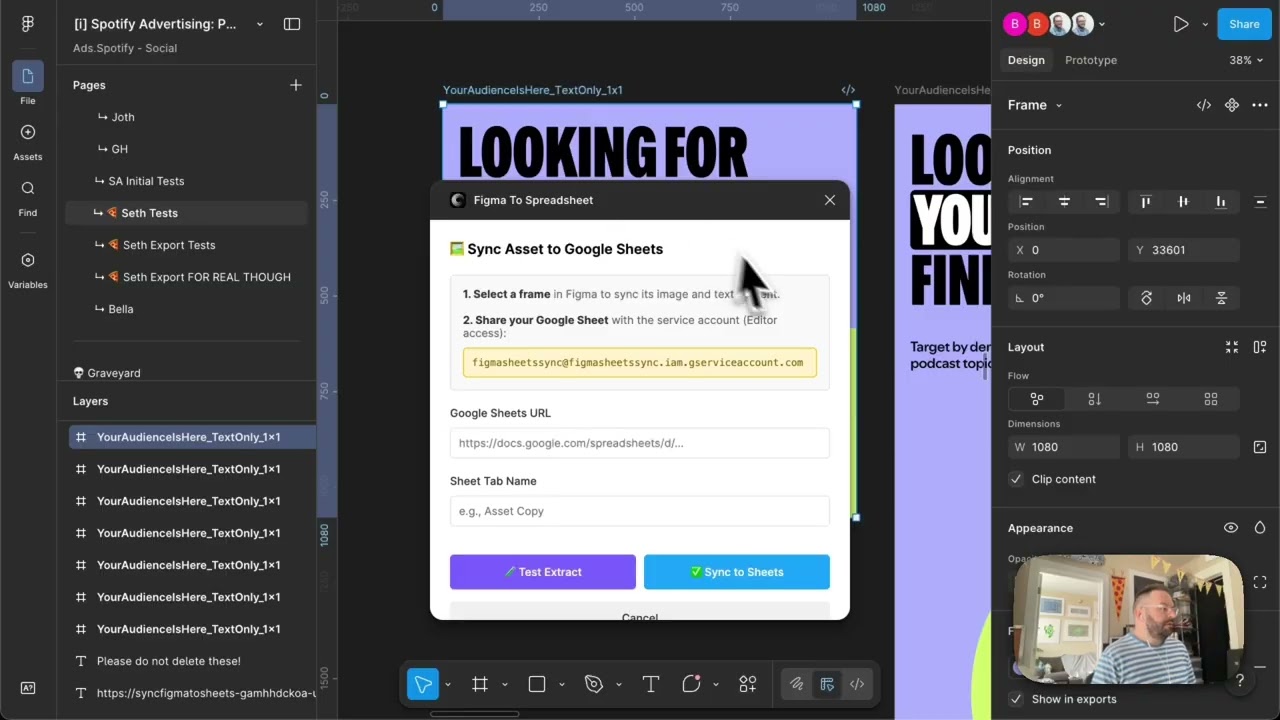Toggle Clip content checkbox
This screenshot has width=1280, height=720.
[x=1016, y=479]
